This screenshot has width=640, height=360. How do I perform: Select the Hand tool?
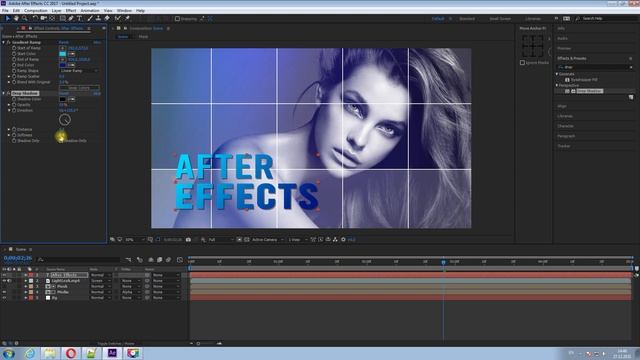coord(16,18)
